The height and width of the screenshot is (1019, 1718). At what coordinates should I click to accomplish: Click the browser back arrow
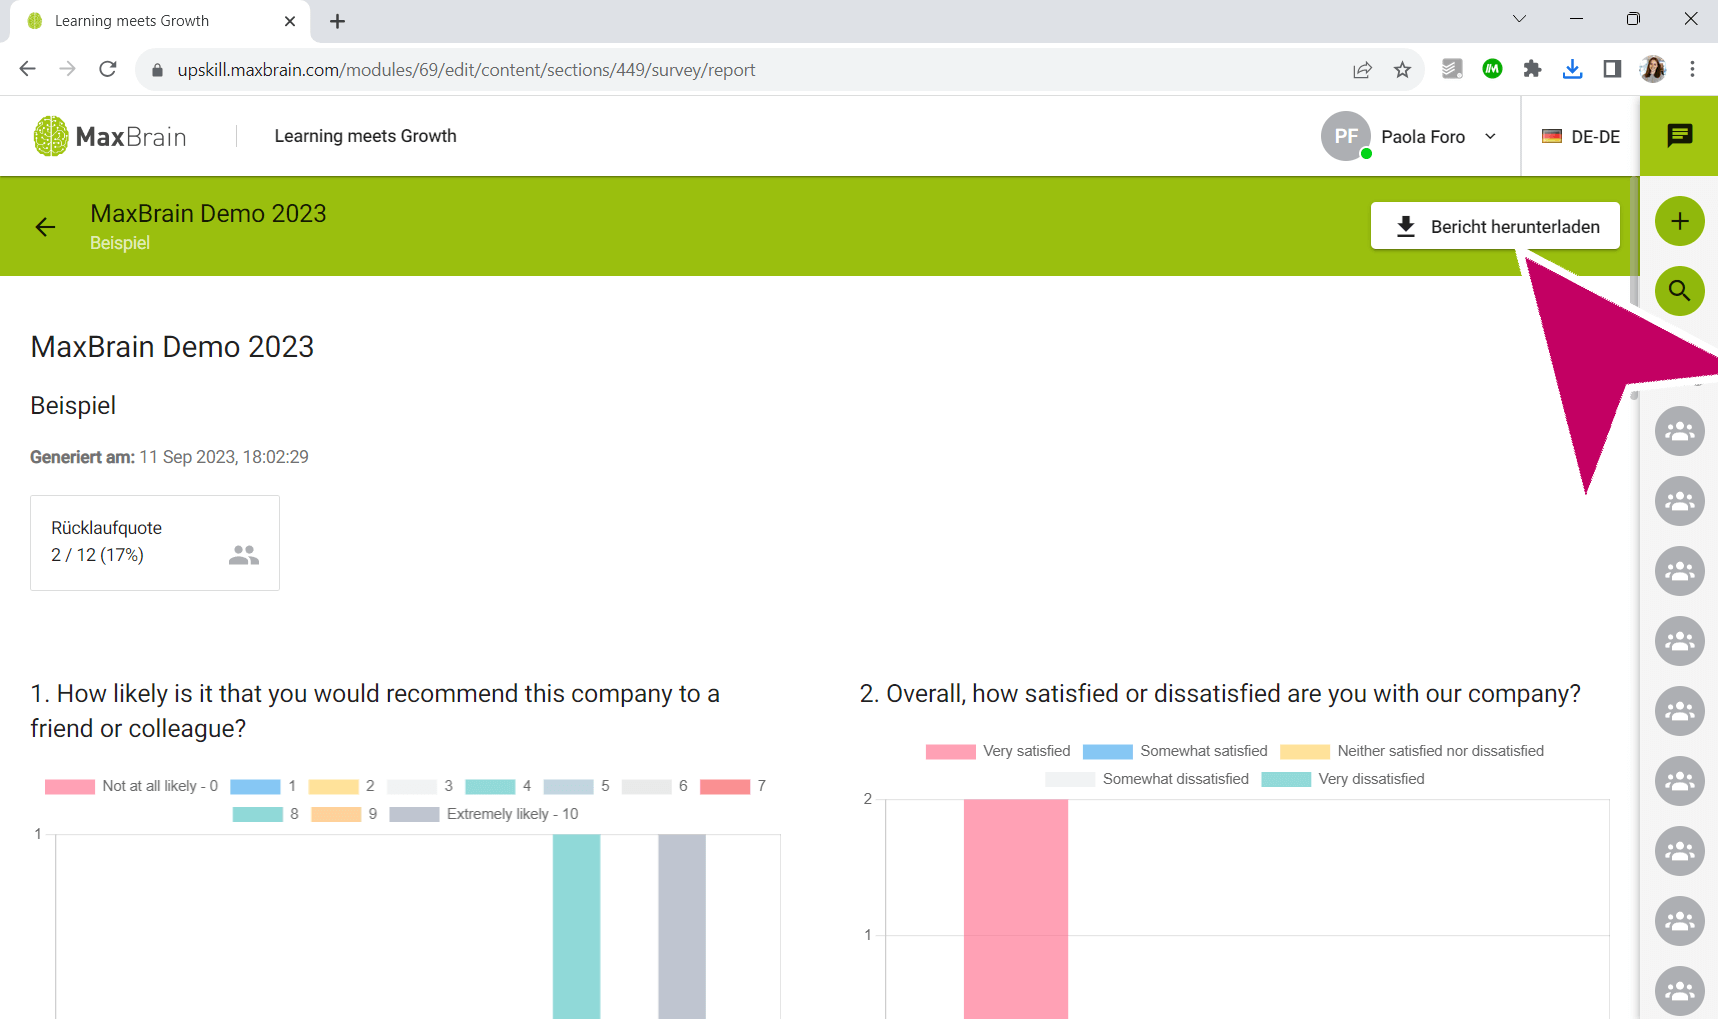coord(27,69)
